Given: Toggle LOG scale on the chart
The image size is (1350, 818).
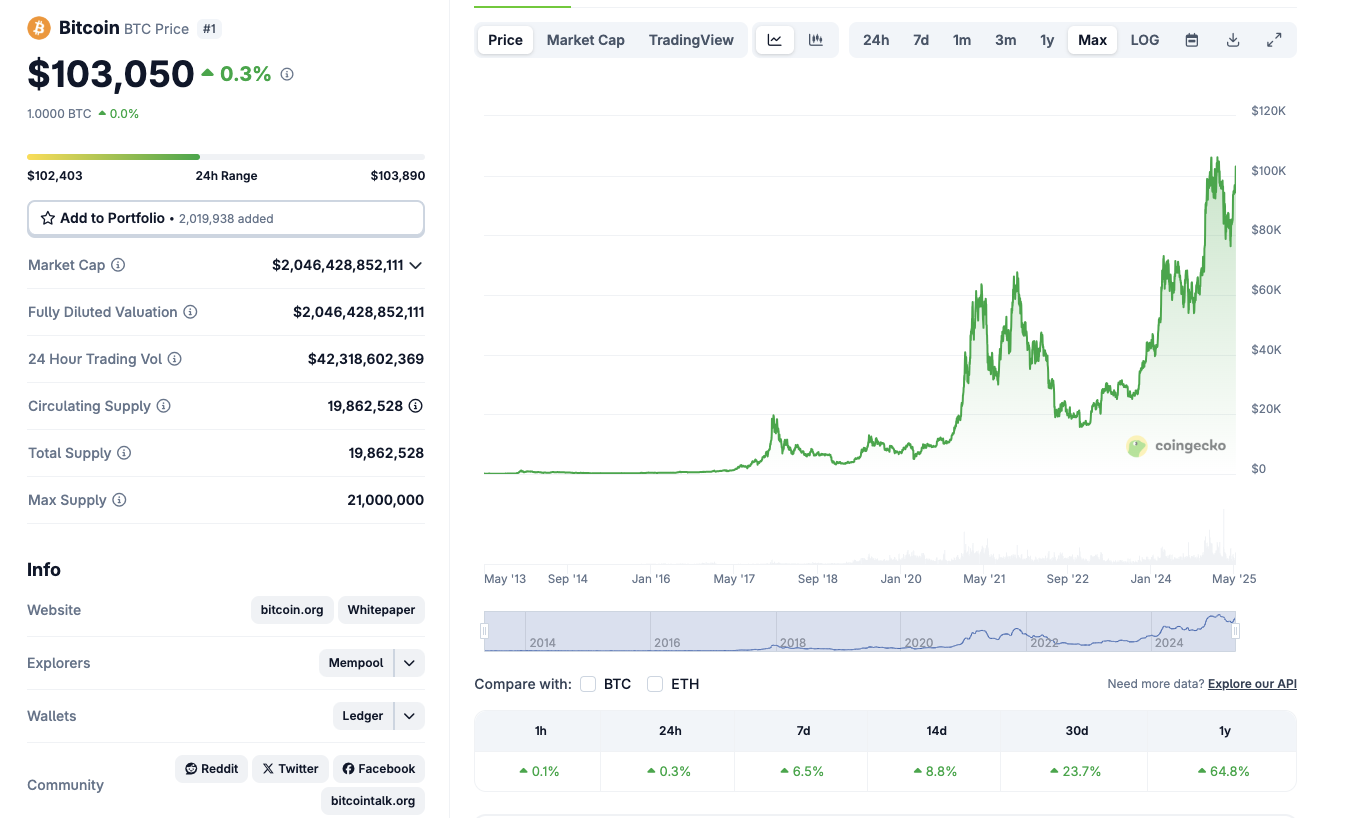Looking at the screenshot, I should tap(1145, 40).
